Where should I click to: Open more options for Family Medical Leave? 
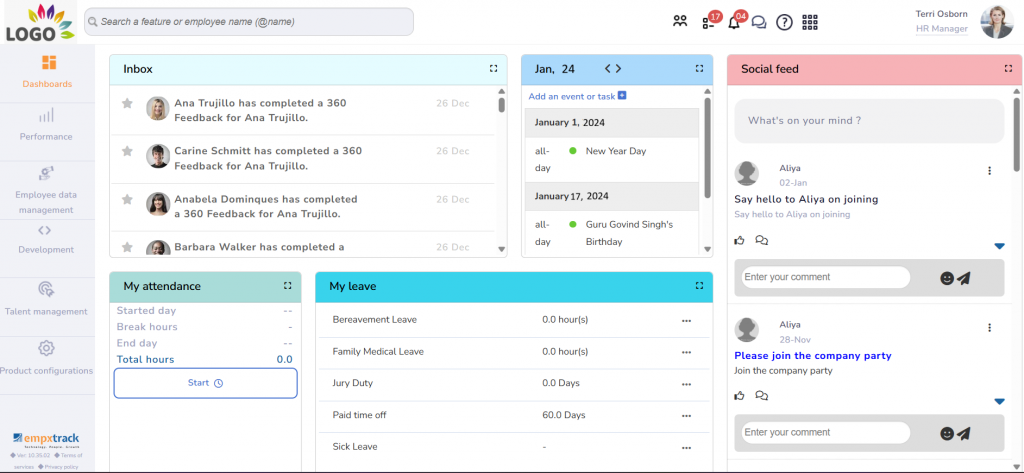[686, 352]
